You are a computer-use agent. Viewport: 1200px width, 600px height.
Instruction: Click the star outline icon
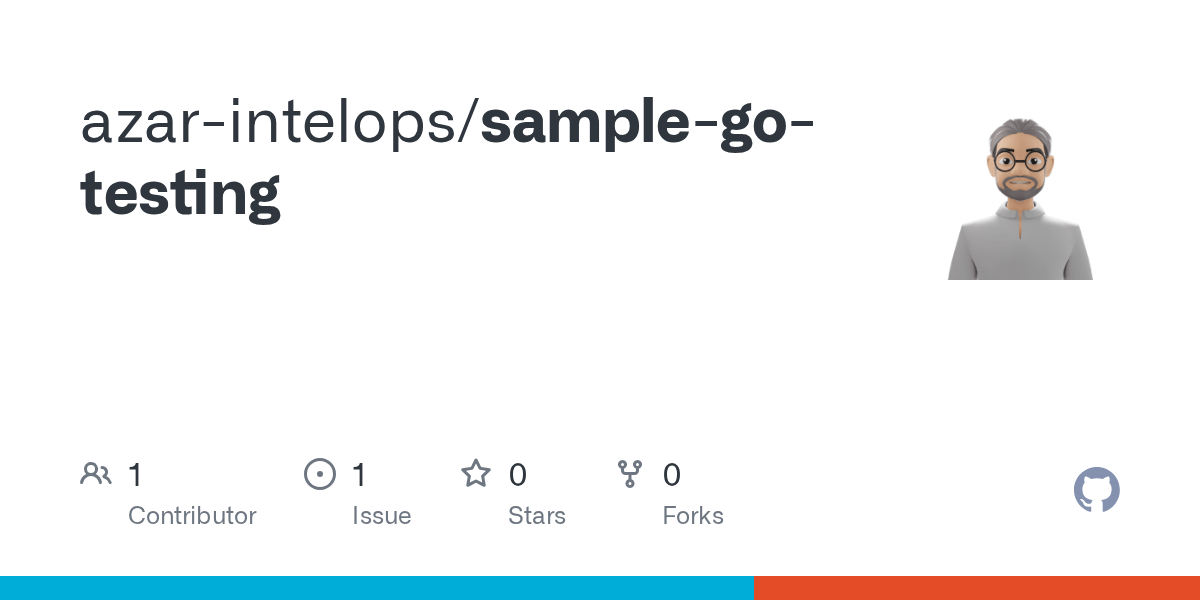point(476,473)
